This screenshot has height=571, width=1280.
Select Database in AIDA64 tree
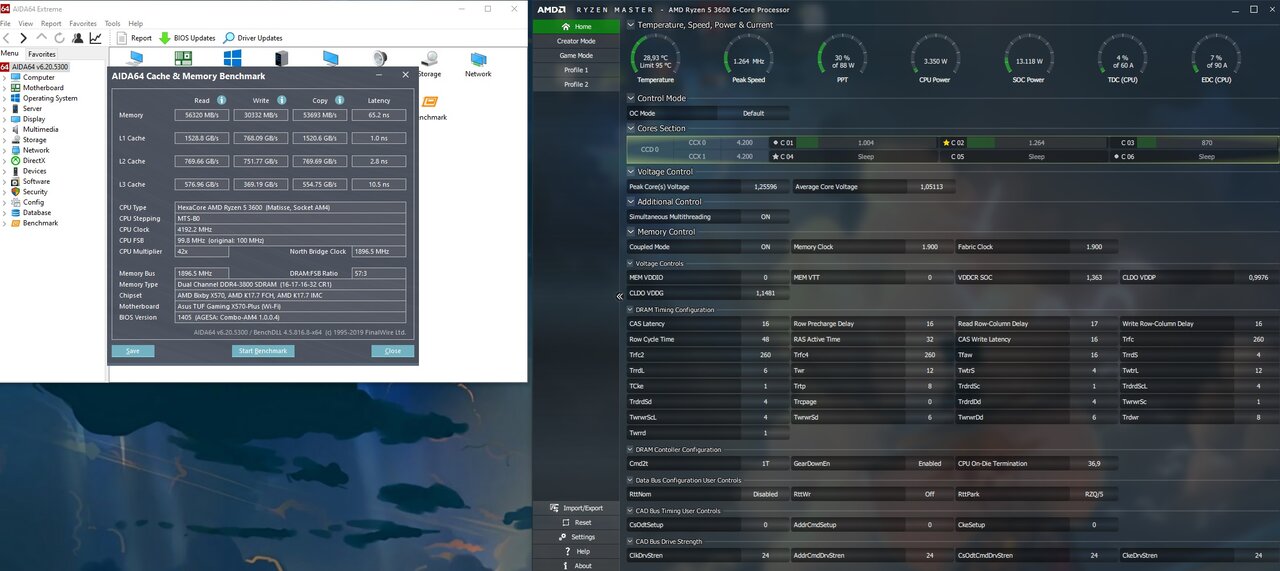[x=37, y=213]
